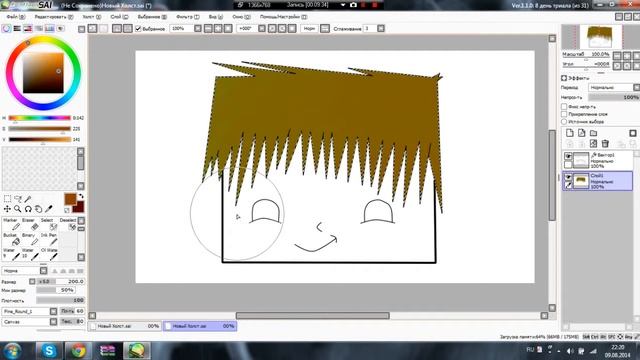Open the layer blending mode dropdown
Viewport: 640px width, 360px height.
tap(613, 87)
